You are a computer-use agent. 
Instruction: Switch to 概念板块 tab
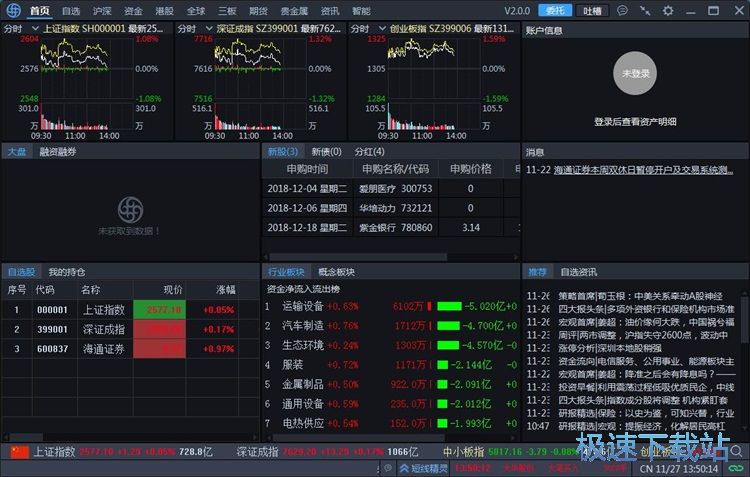tap(336, 272)
